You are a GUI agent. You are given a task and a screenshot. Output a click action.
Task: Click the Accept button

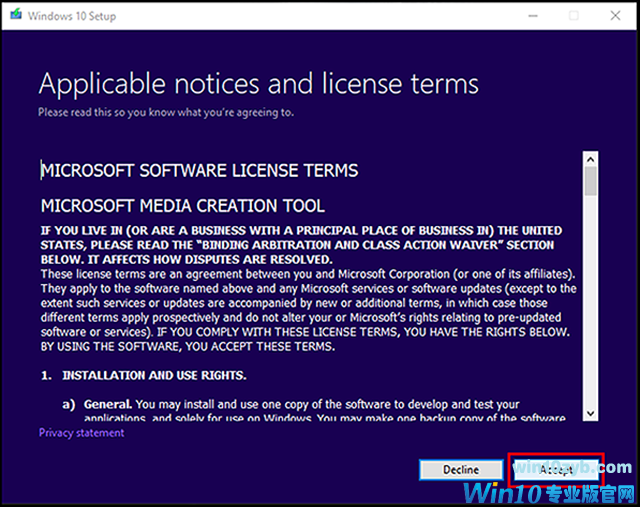pyautogui.click(x=556, y=469)
